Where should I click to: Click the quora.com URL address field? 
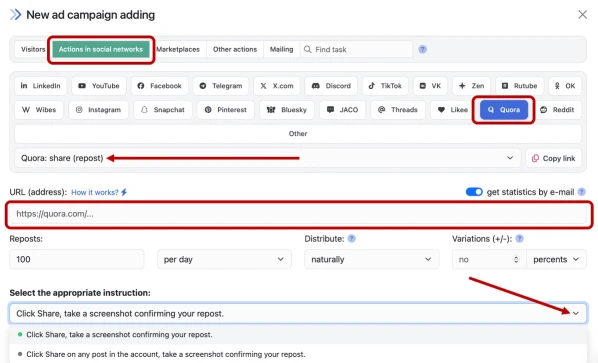298,214
